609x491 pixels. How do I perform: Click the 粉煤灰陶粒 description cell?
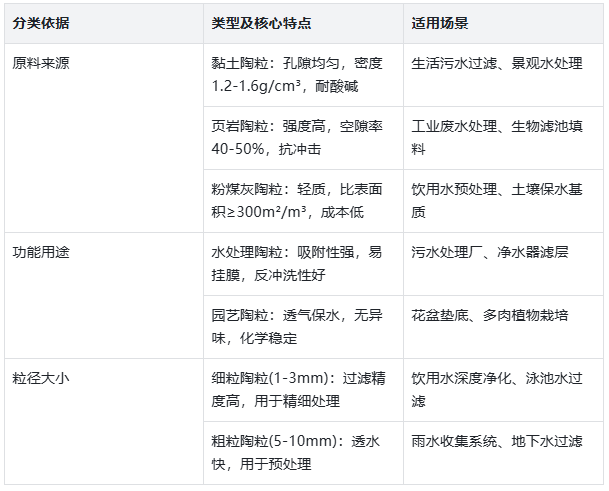click(x=297, y=200)
